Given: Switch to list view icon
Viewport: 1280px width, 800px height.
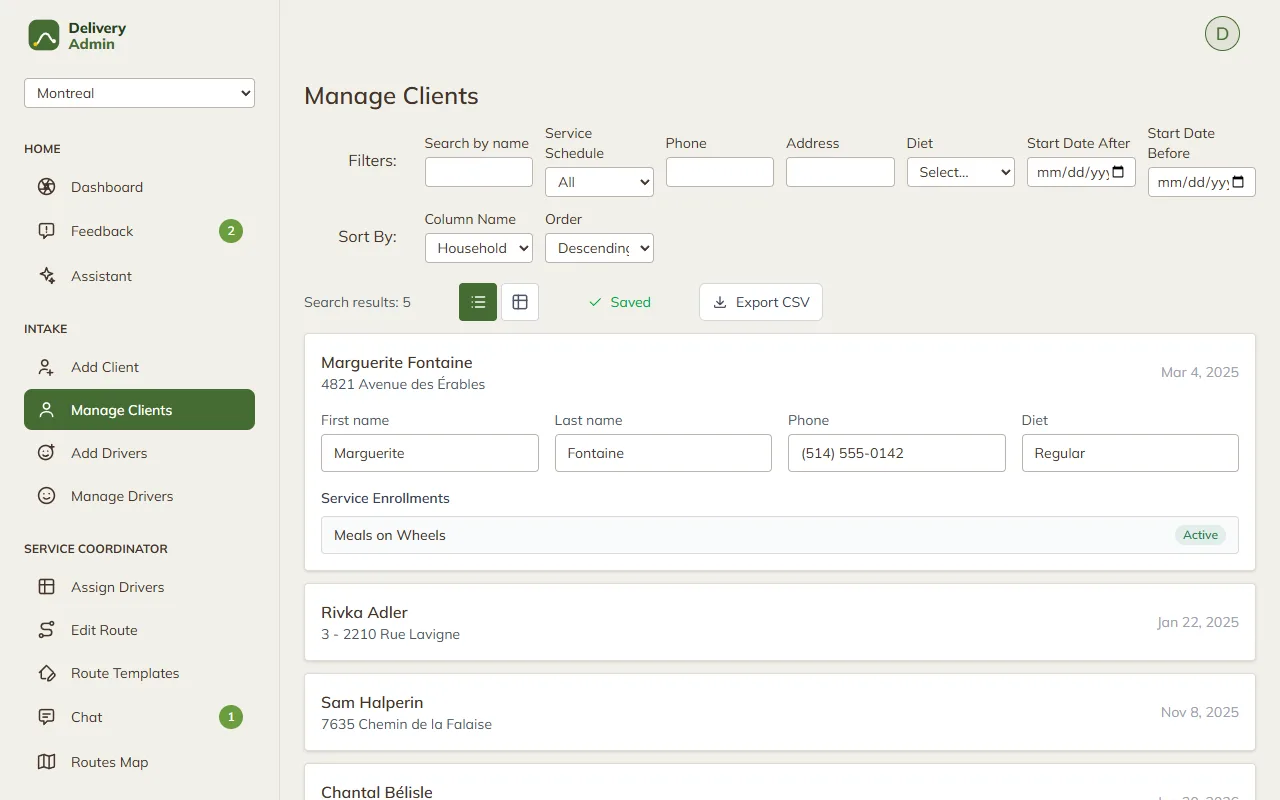Looking at the screenshot, I should (x=478, y=302).
